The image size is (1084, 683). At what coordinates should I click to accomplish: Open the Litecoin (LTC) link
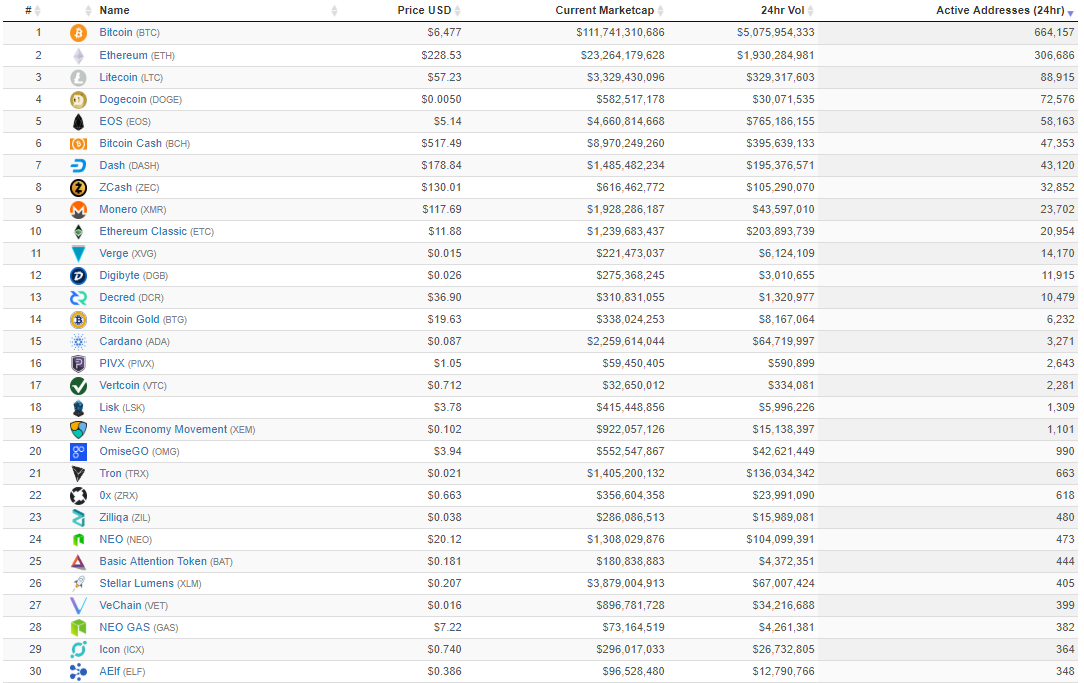tap(131, 77)
